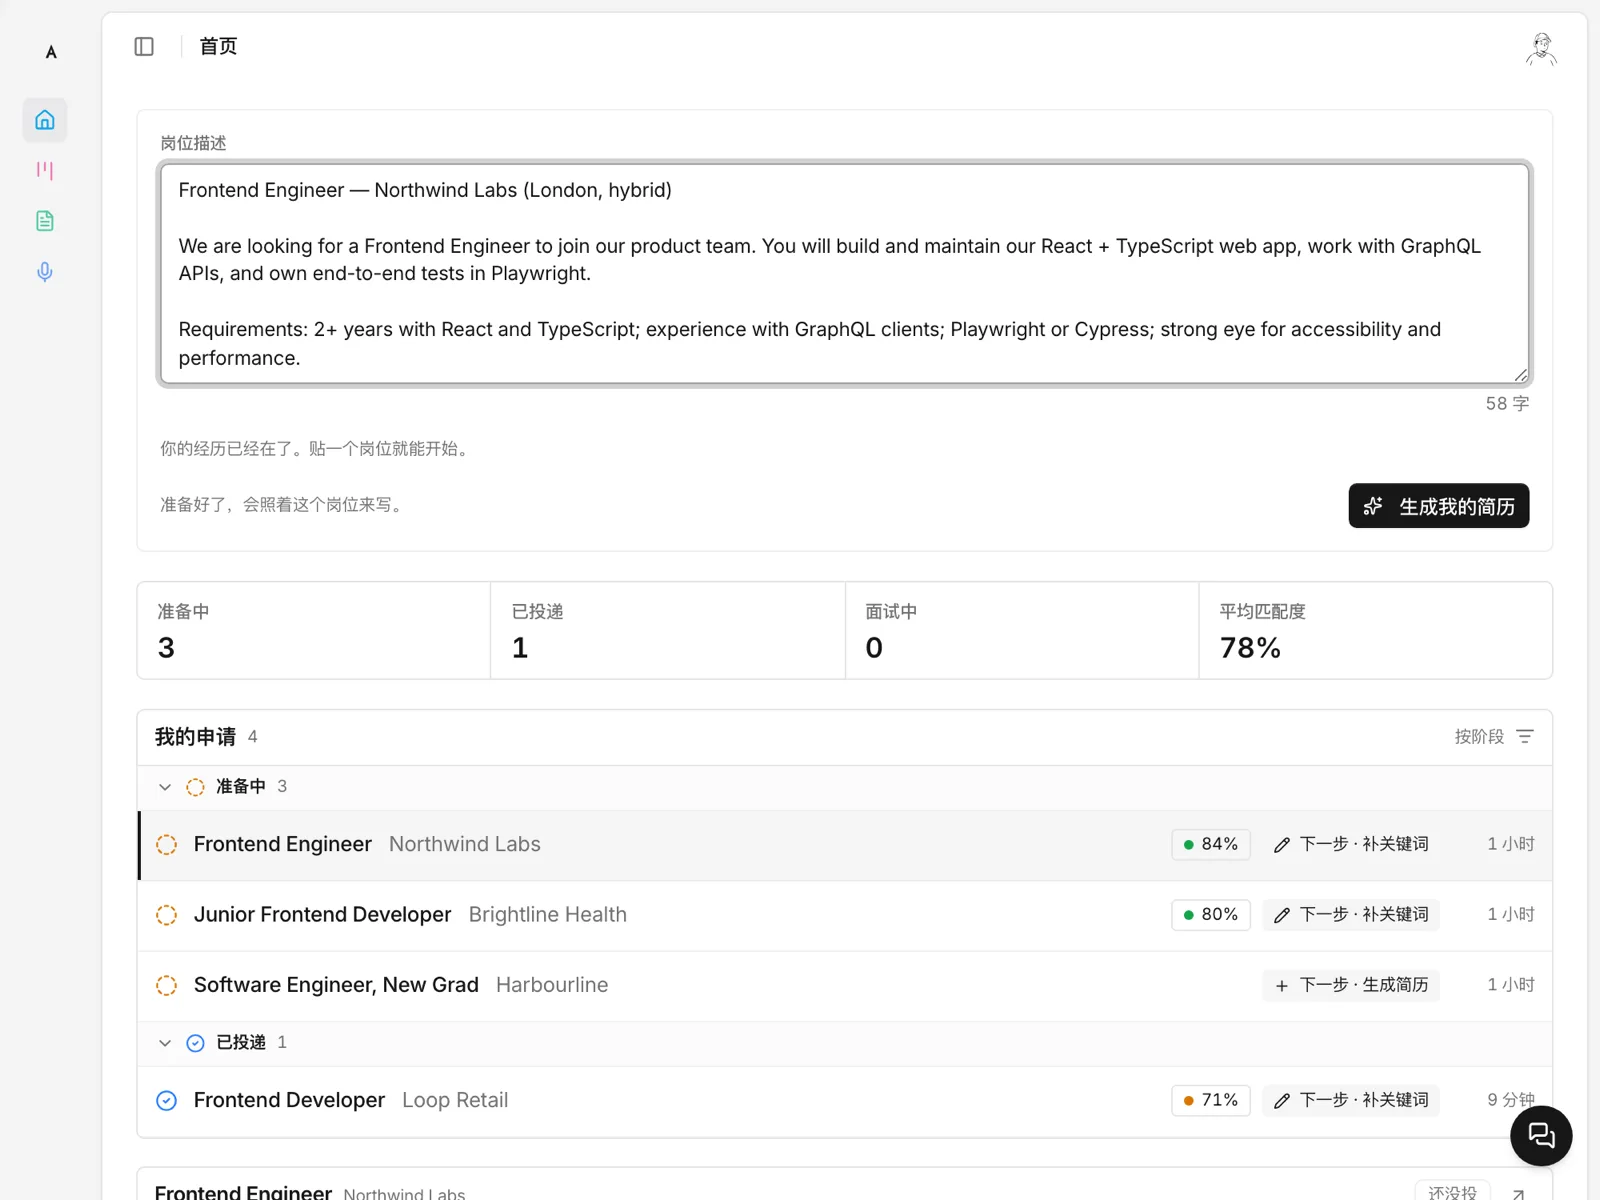The image size is (1600, 1200).
Task: Open Frontend Engineer Northwind Labs row
Action: (845, 845)
